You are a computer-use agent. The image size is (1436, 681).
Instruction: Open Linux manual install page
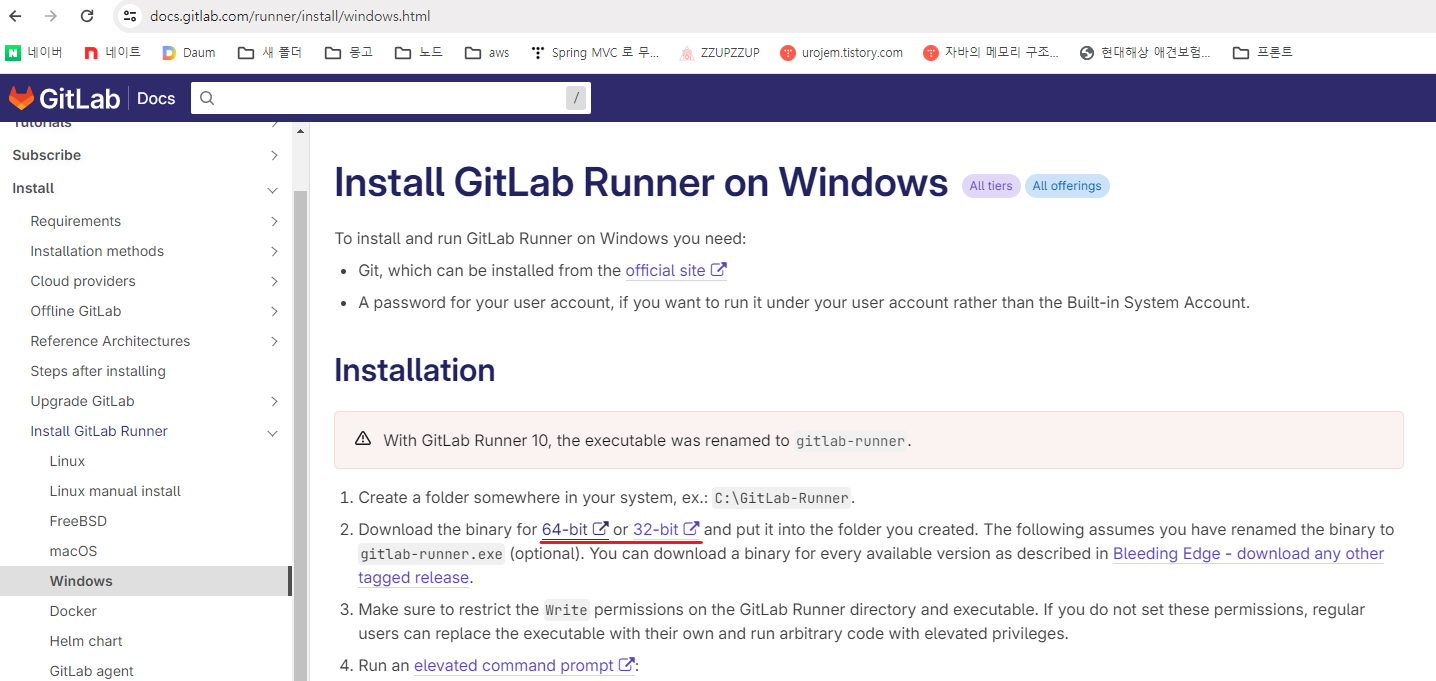(x=115, y=491)
